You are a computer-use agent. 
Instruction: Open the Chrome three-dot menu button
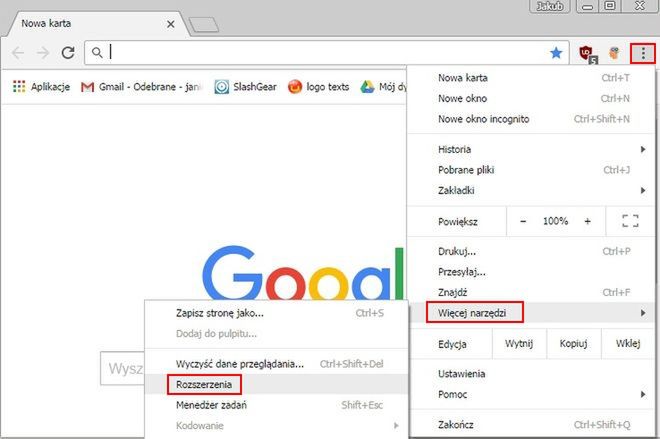(643, 53)
